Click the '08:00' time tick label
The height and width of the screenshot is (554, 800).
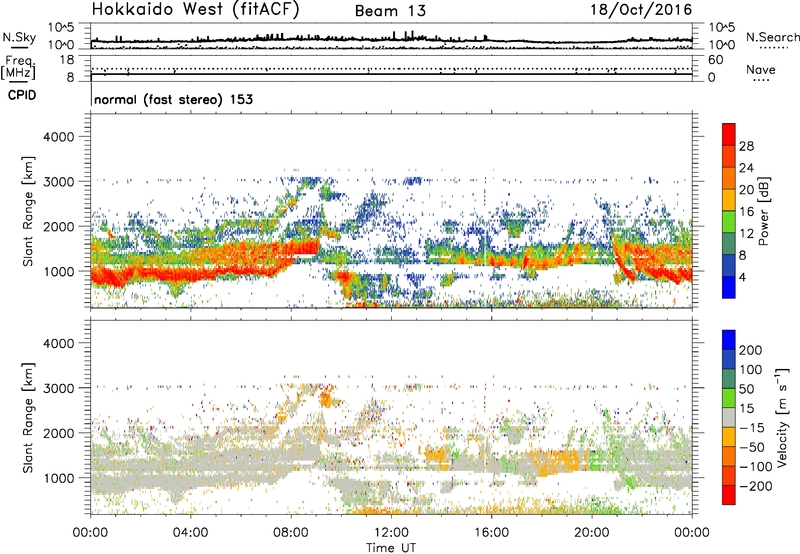coord(291,533)
